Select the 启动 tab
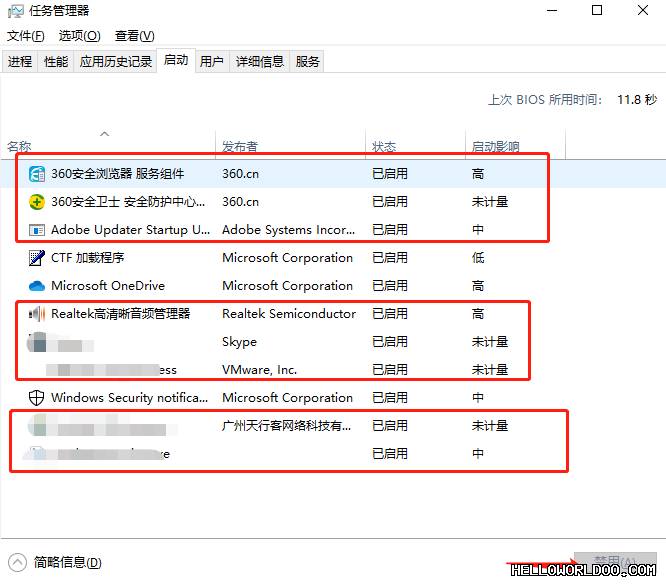 pos(176,60)
